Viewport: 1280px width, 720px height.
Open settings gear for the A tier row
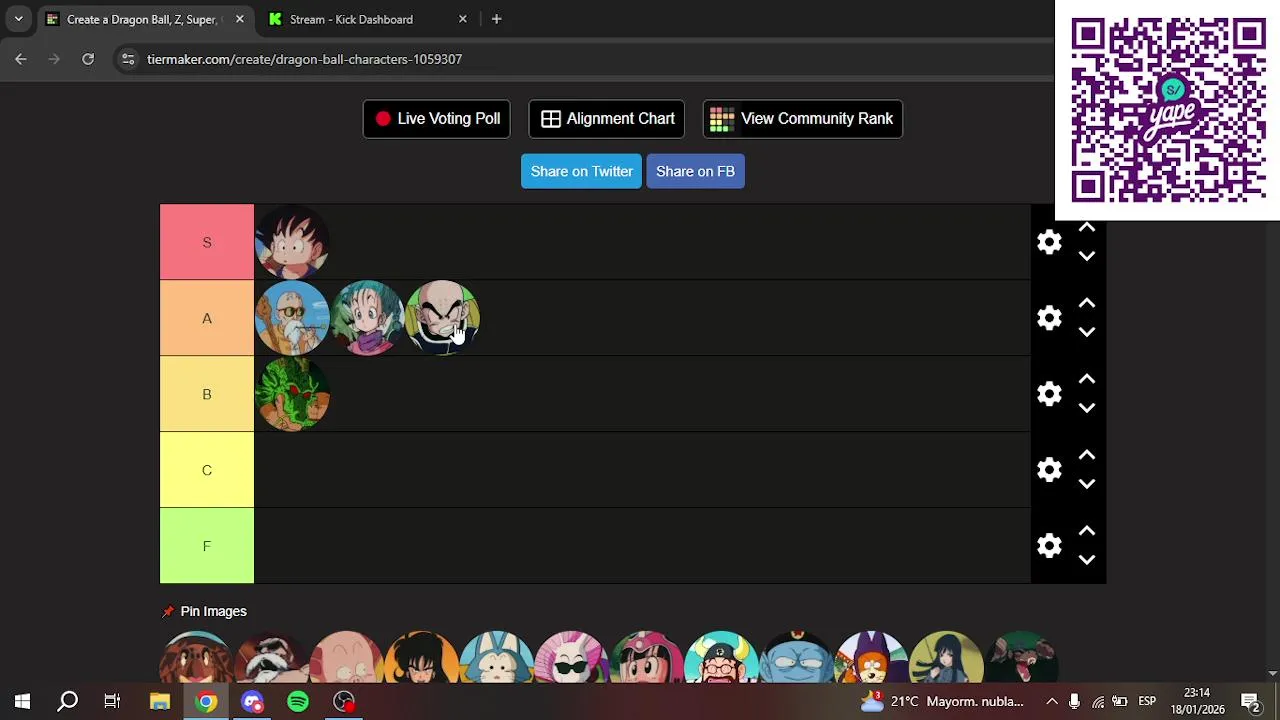point(1049,318)
